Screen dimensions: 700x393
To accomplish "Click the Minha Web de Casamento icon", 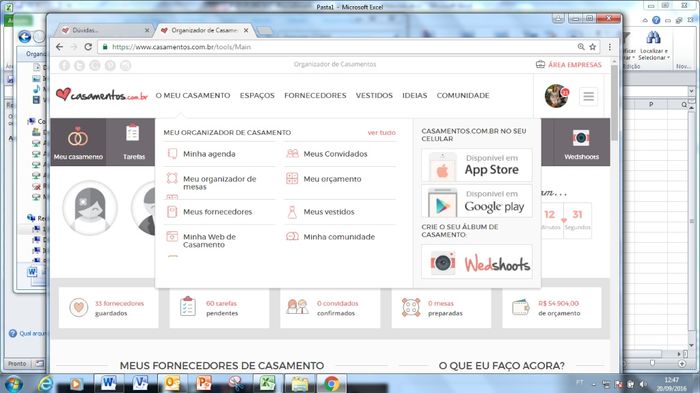I will click(172, 237).
